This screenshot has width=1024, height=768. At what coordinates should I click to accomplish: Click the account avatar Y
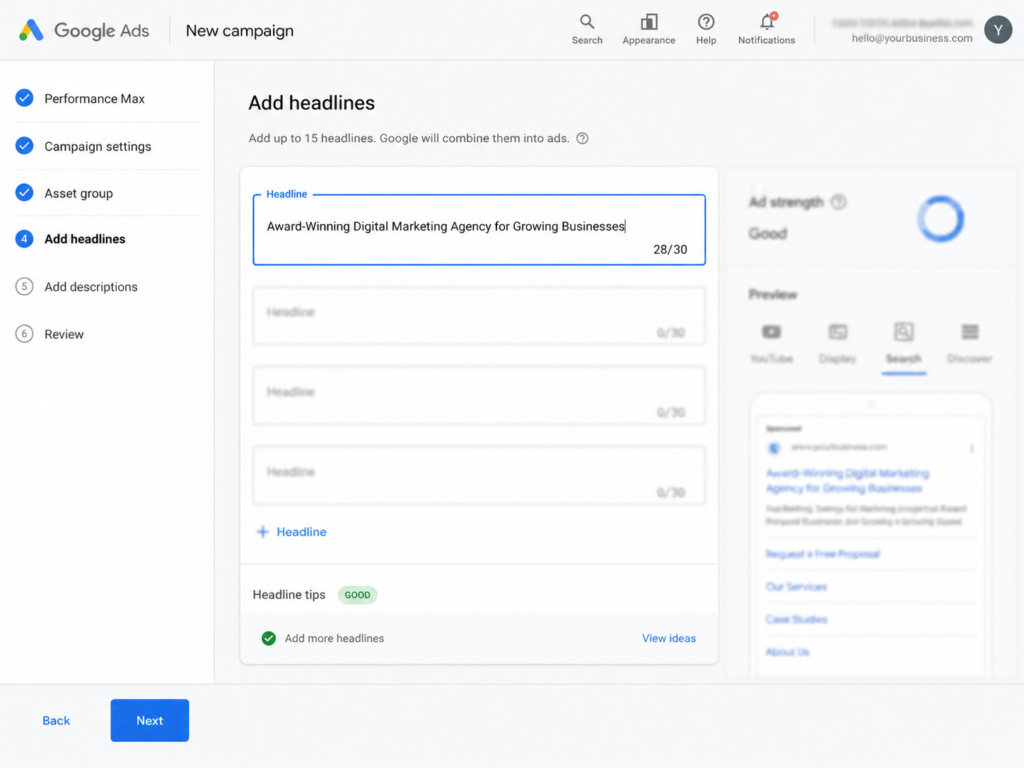click(x=998, y=30)
